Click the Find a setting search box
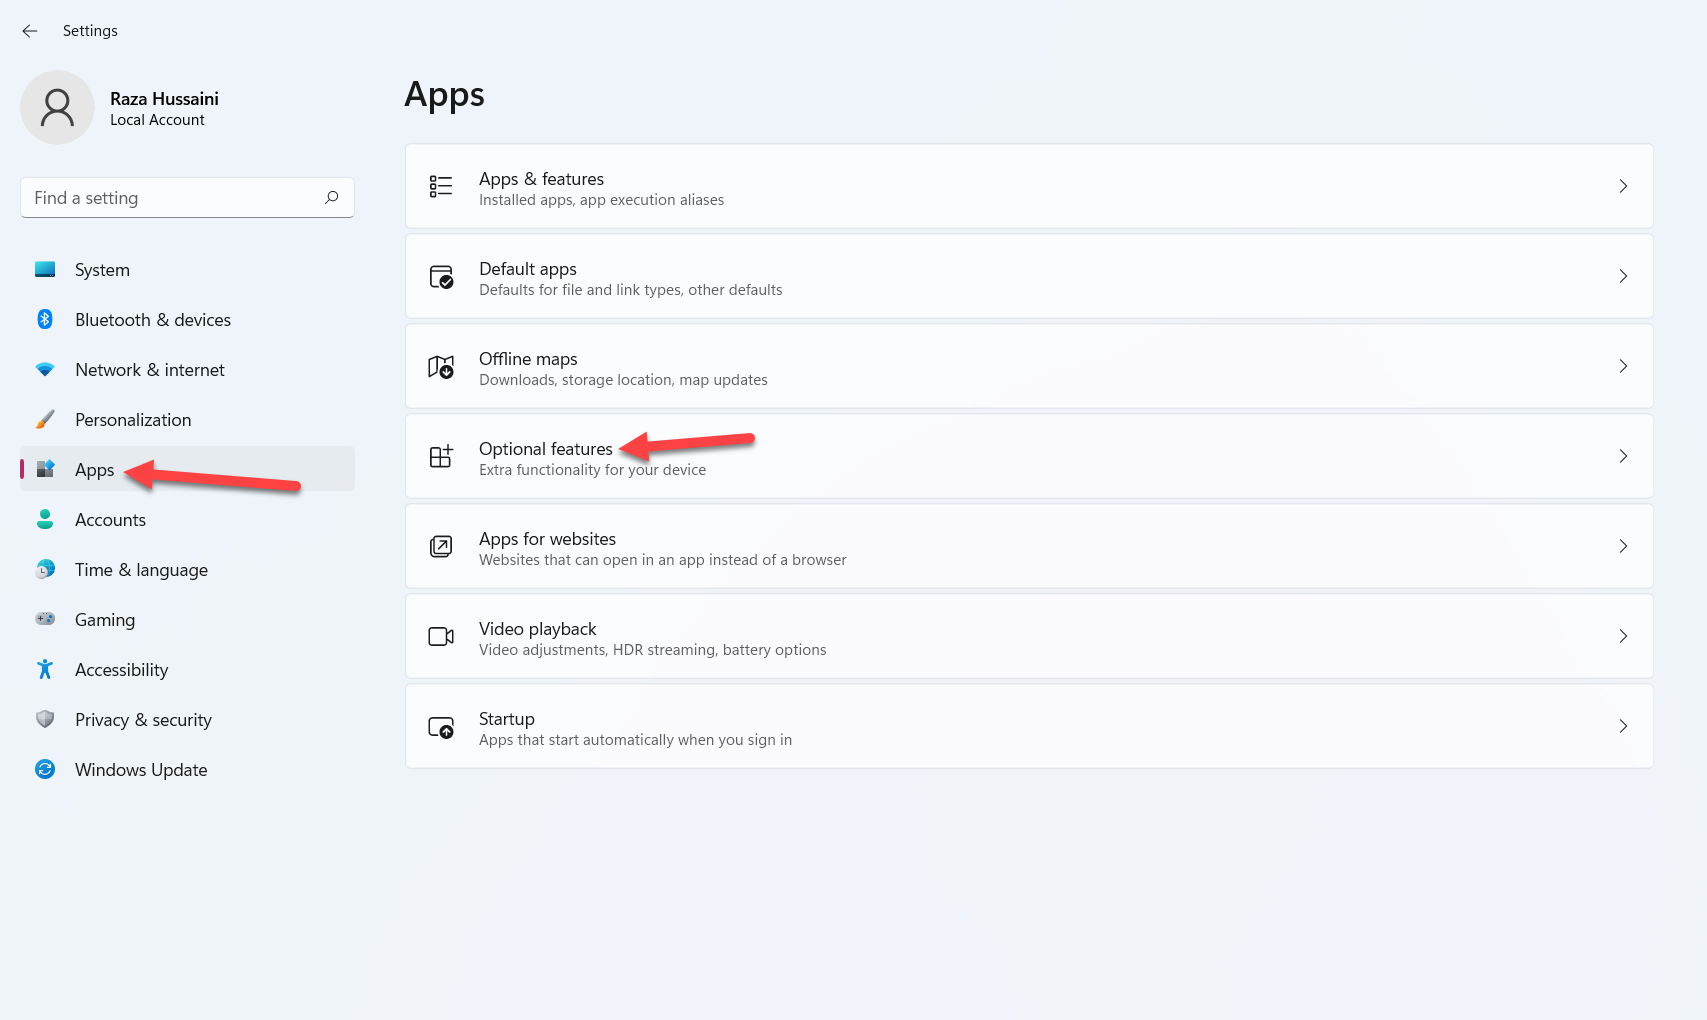Viewport: 1707px width, 1020px height. [x=175, y=198]
